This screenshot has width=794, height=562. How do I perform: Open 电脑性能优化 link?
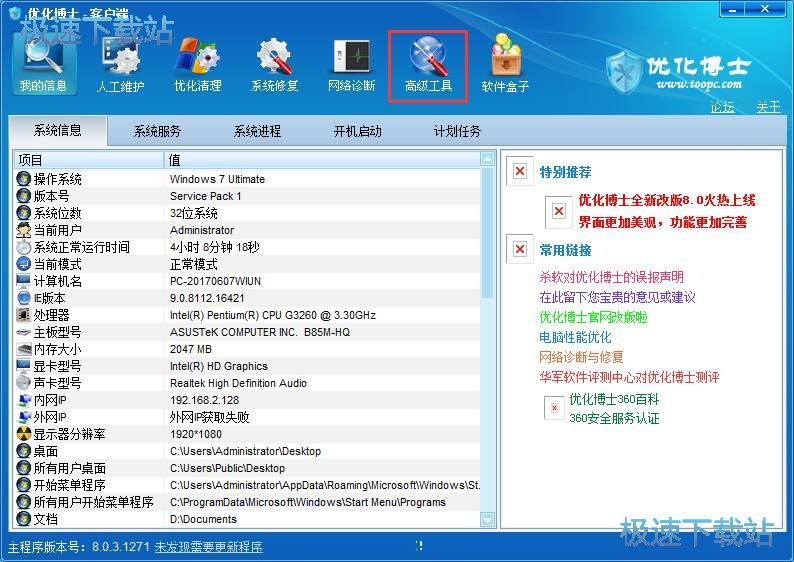pyautogui.click(x=575, y=337)
